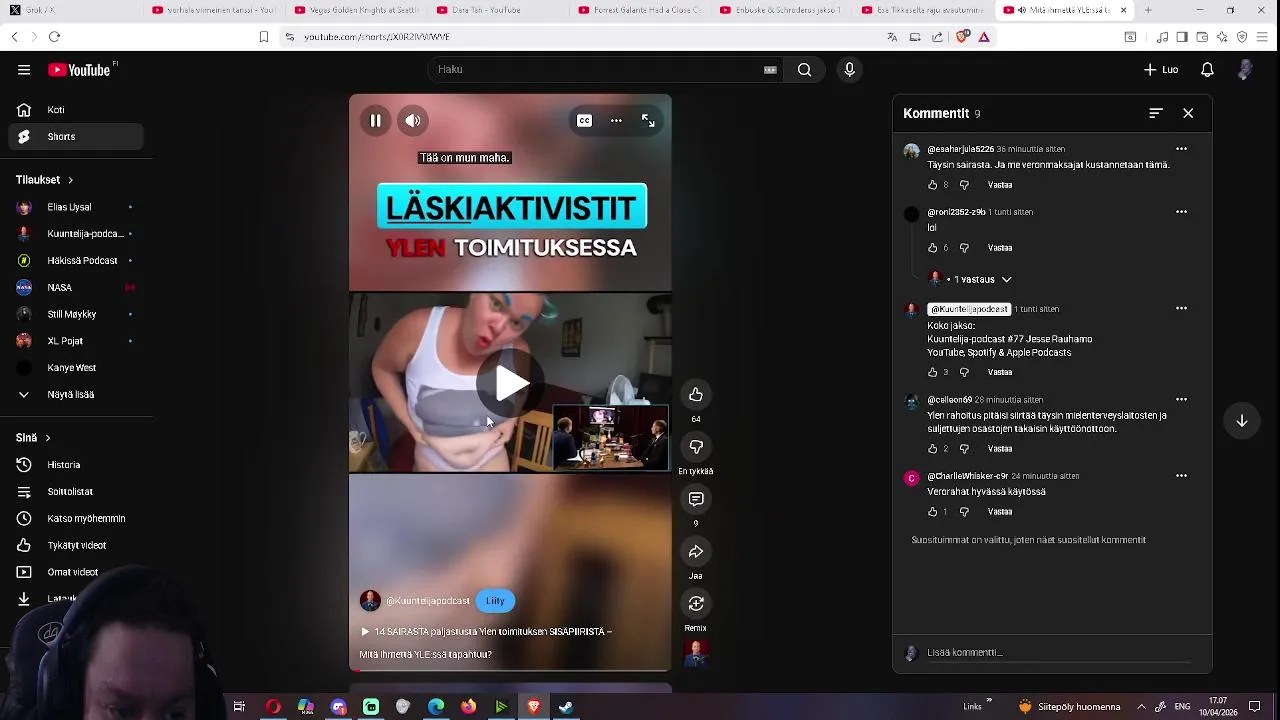Open Historia in sidebar

click(76, 465)
